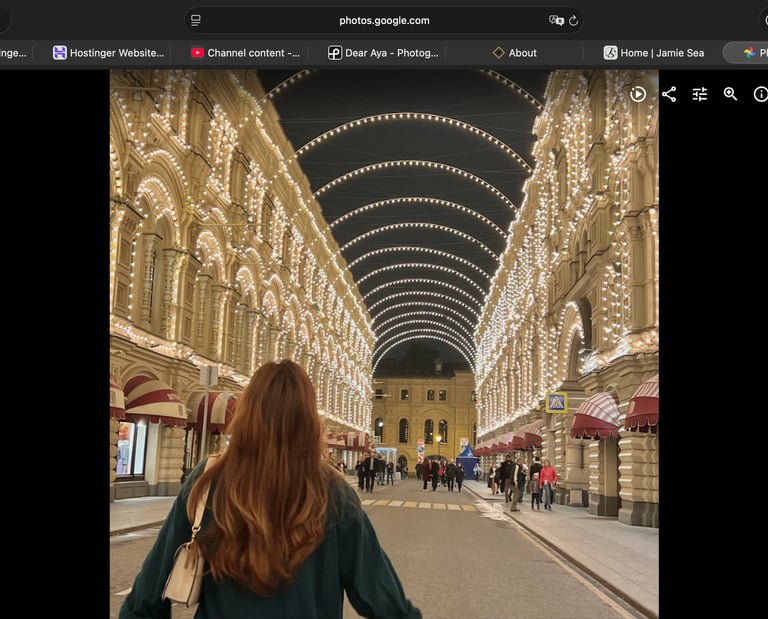Click the Dear Aya tab favicon
This screenshot has width=768, height=619.
pos(335,53)
